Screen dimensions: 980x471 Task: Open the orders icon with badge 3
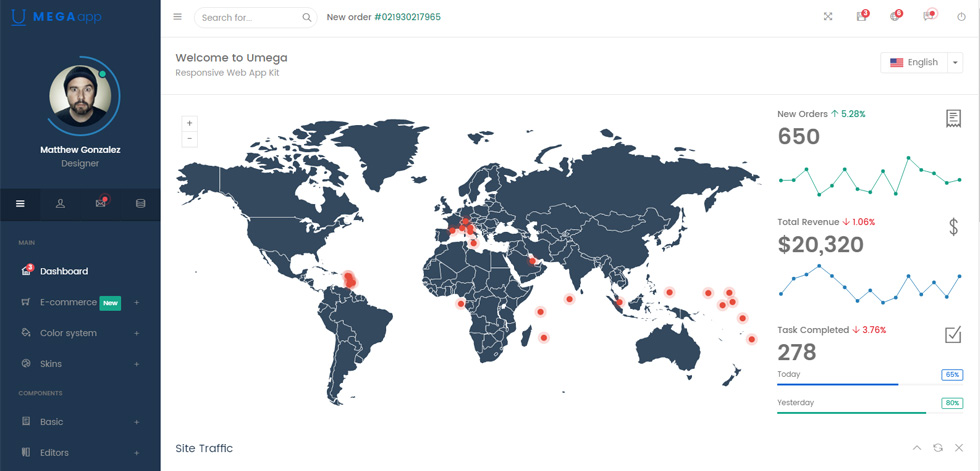[x=862, y=16]
